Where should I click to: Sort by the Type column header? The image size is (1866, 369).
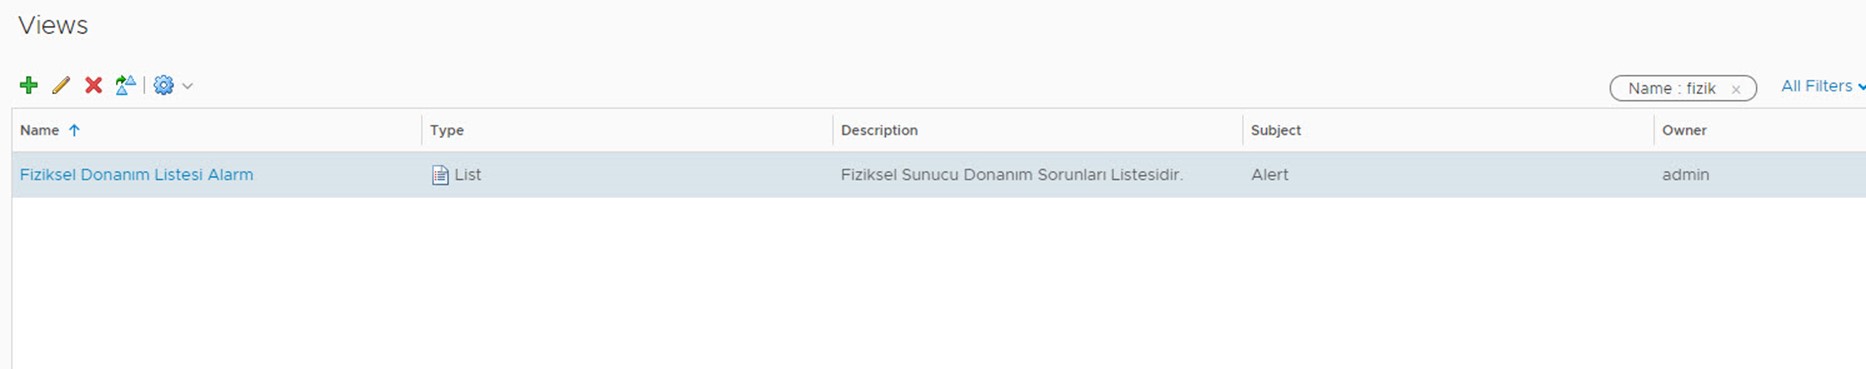pos(447,130)
